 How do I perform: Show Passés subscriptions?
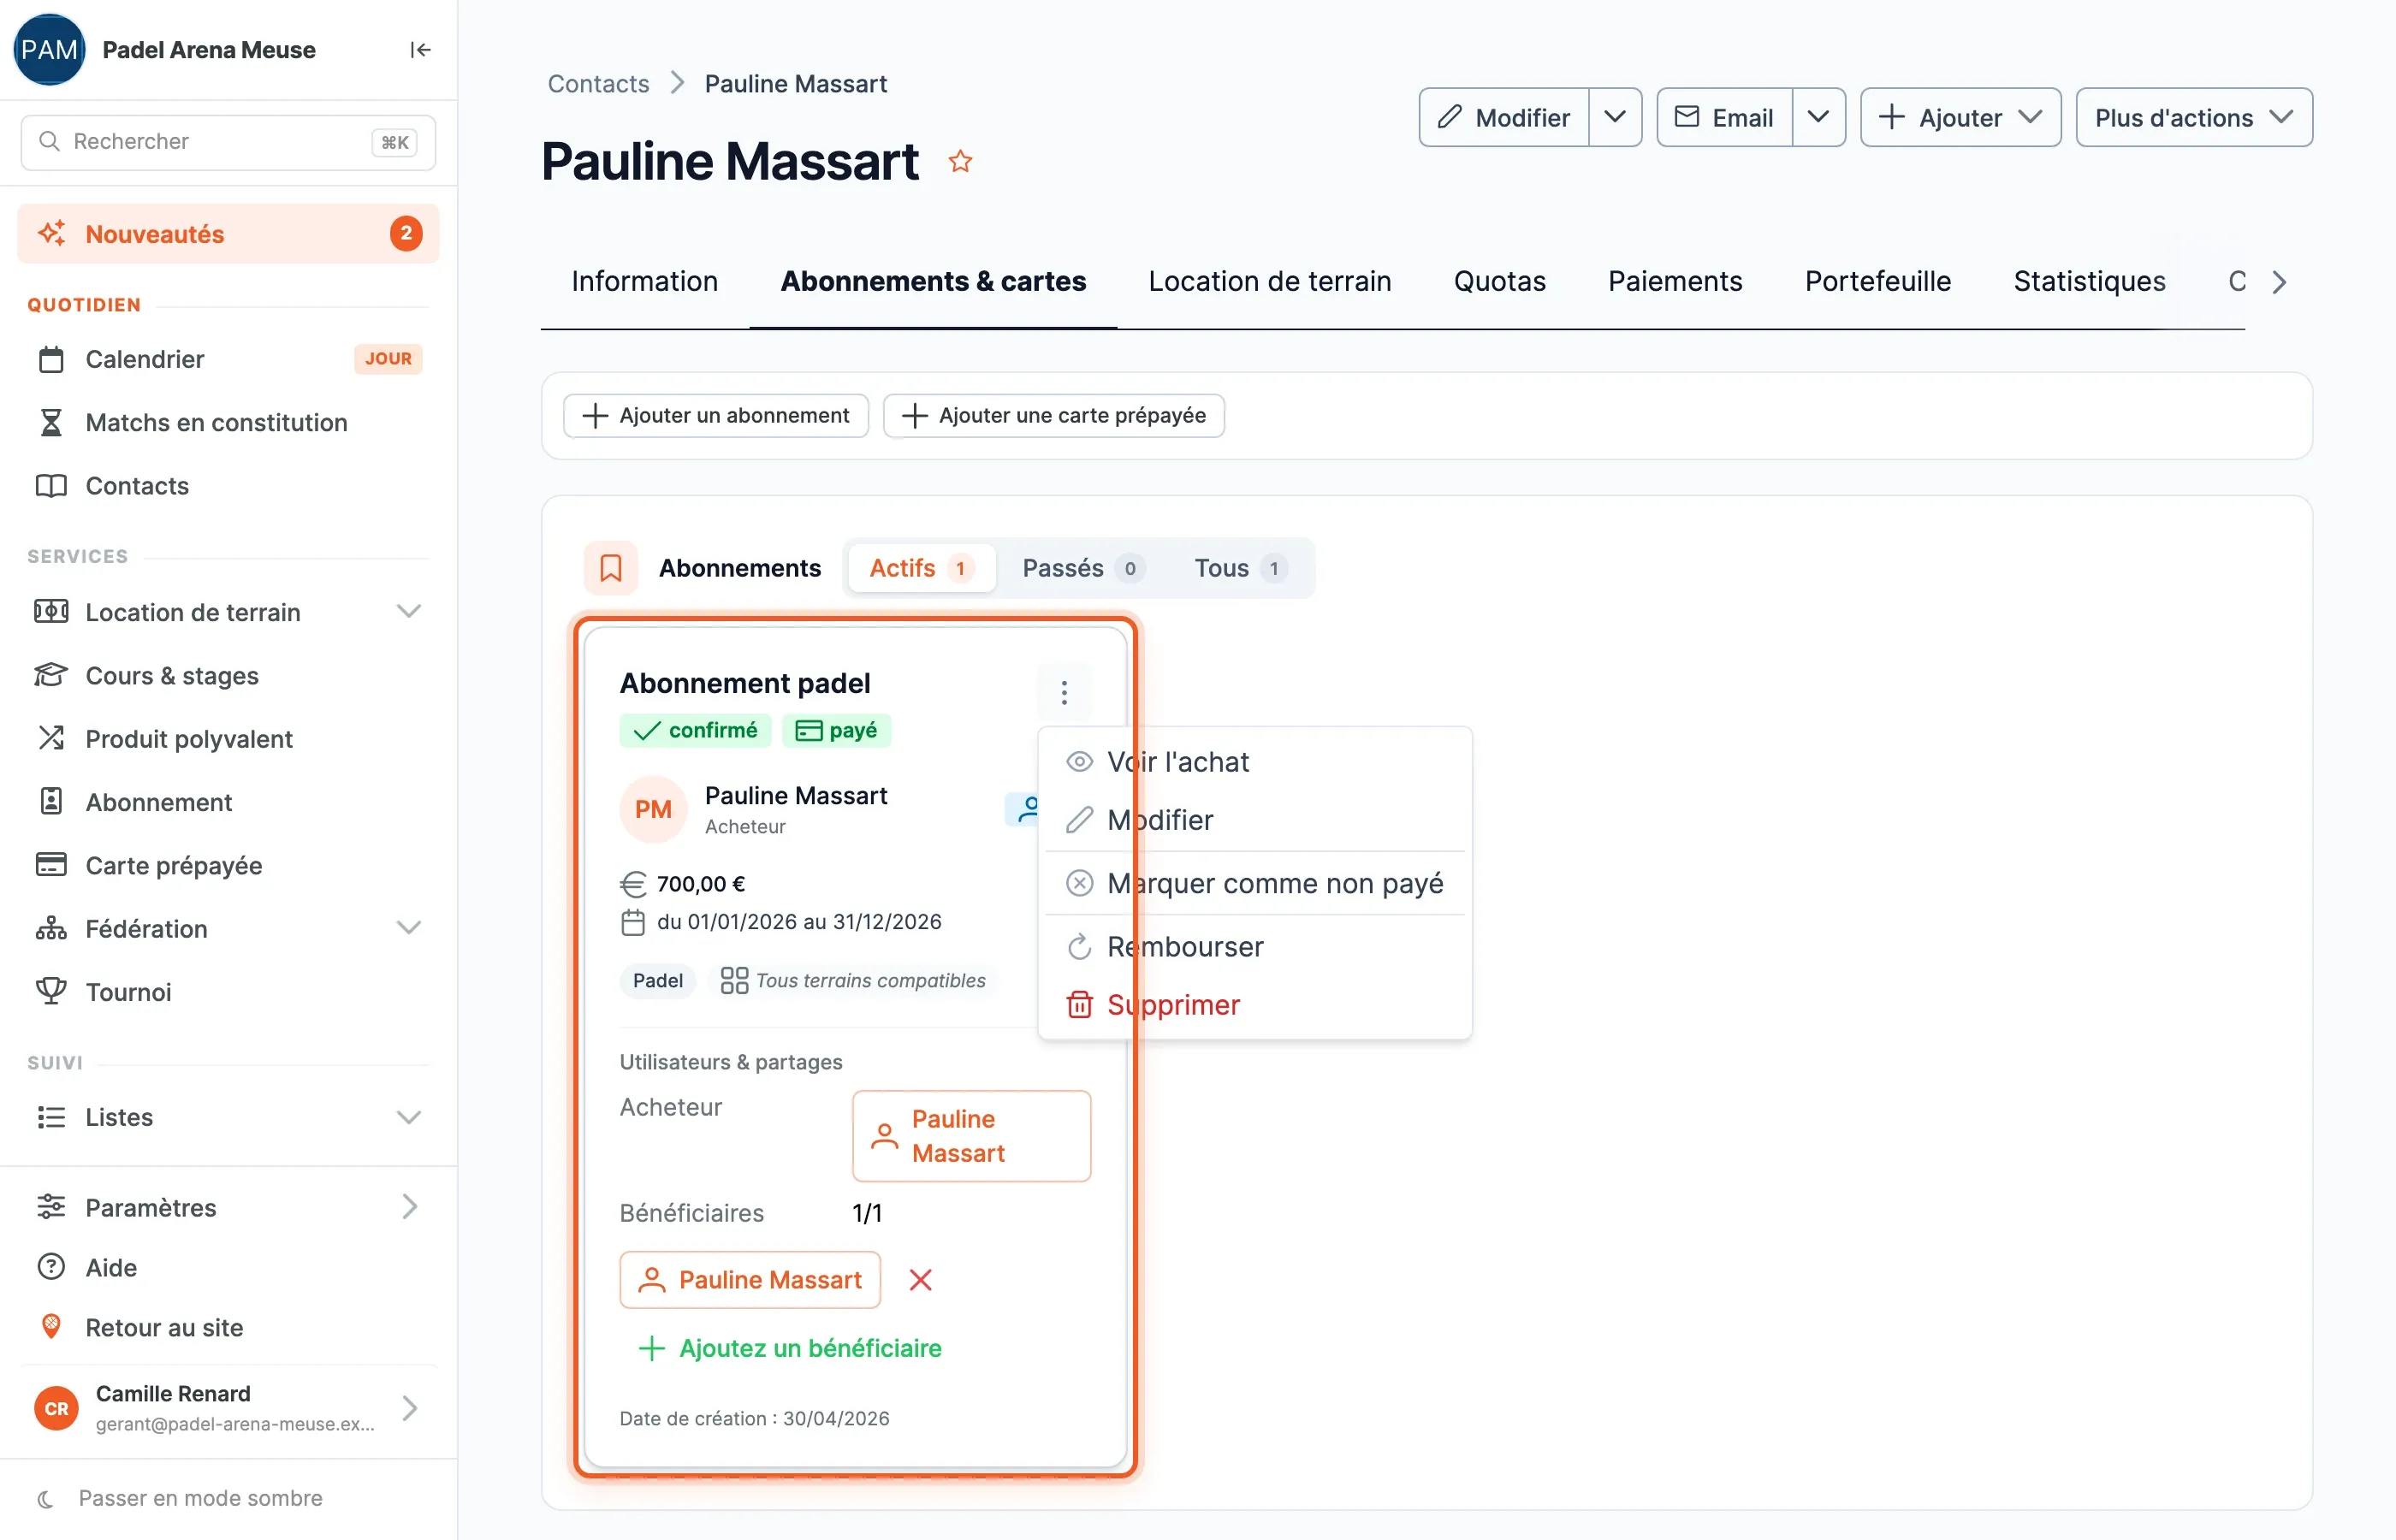click(1083, 568)
